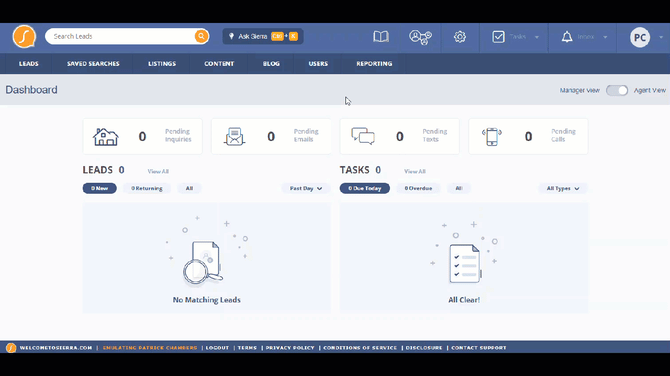
Task: Click the Pending Texts chat bubbles icon
Action: tap(363, 136)
